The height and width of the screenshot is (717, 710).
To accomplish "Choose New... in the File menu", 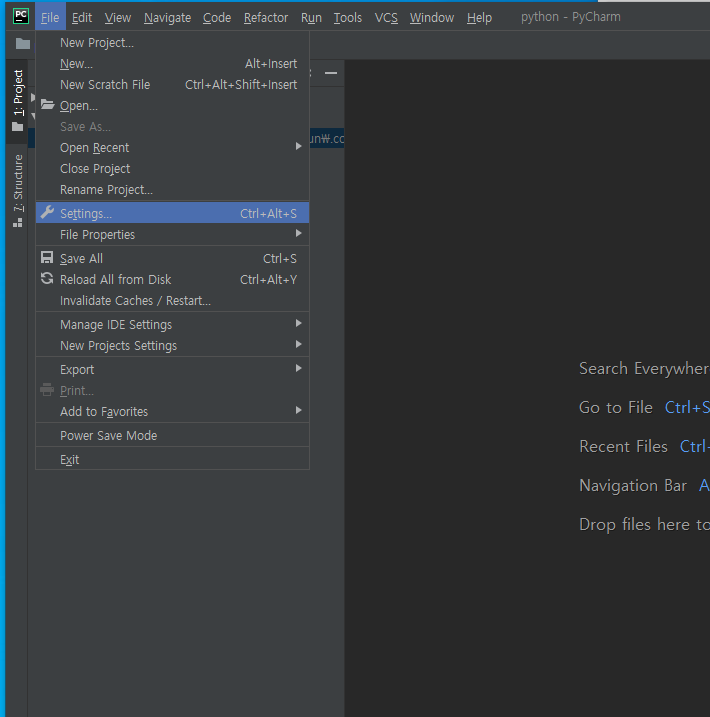I will tap(172, 64).
